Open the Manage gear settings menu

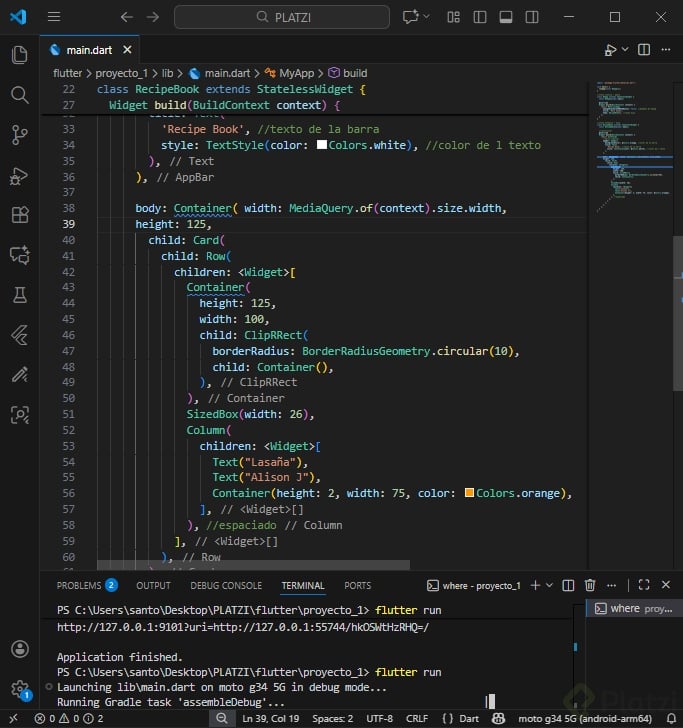19,689
